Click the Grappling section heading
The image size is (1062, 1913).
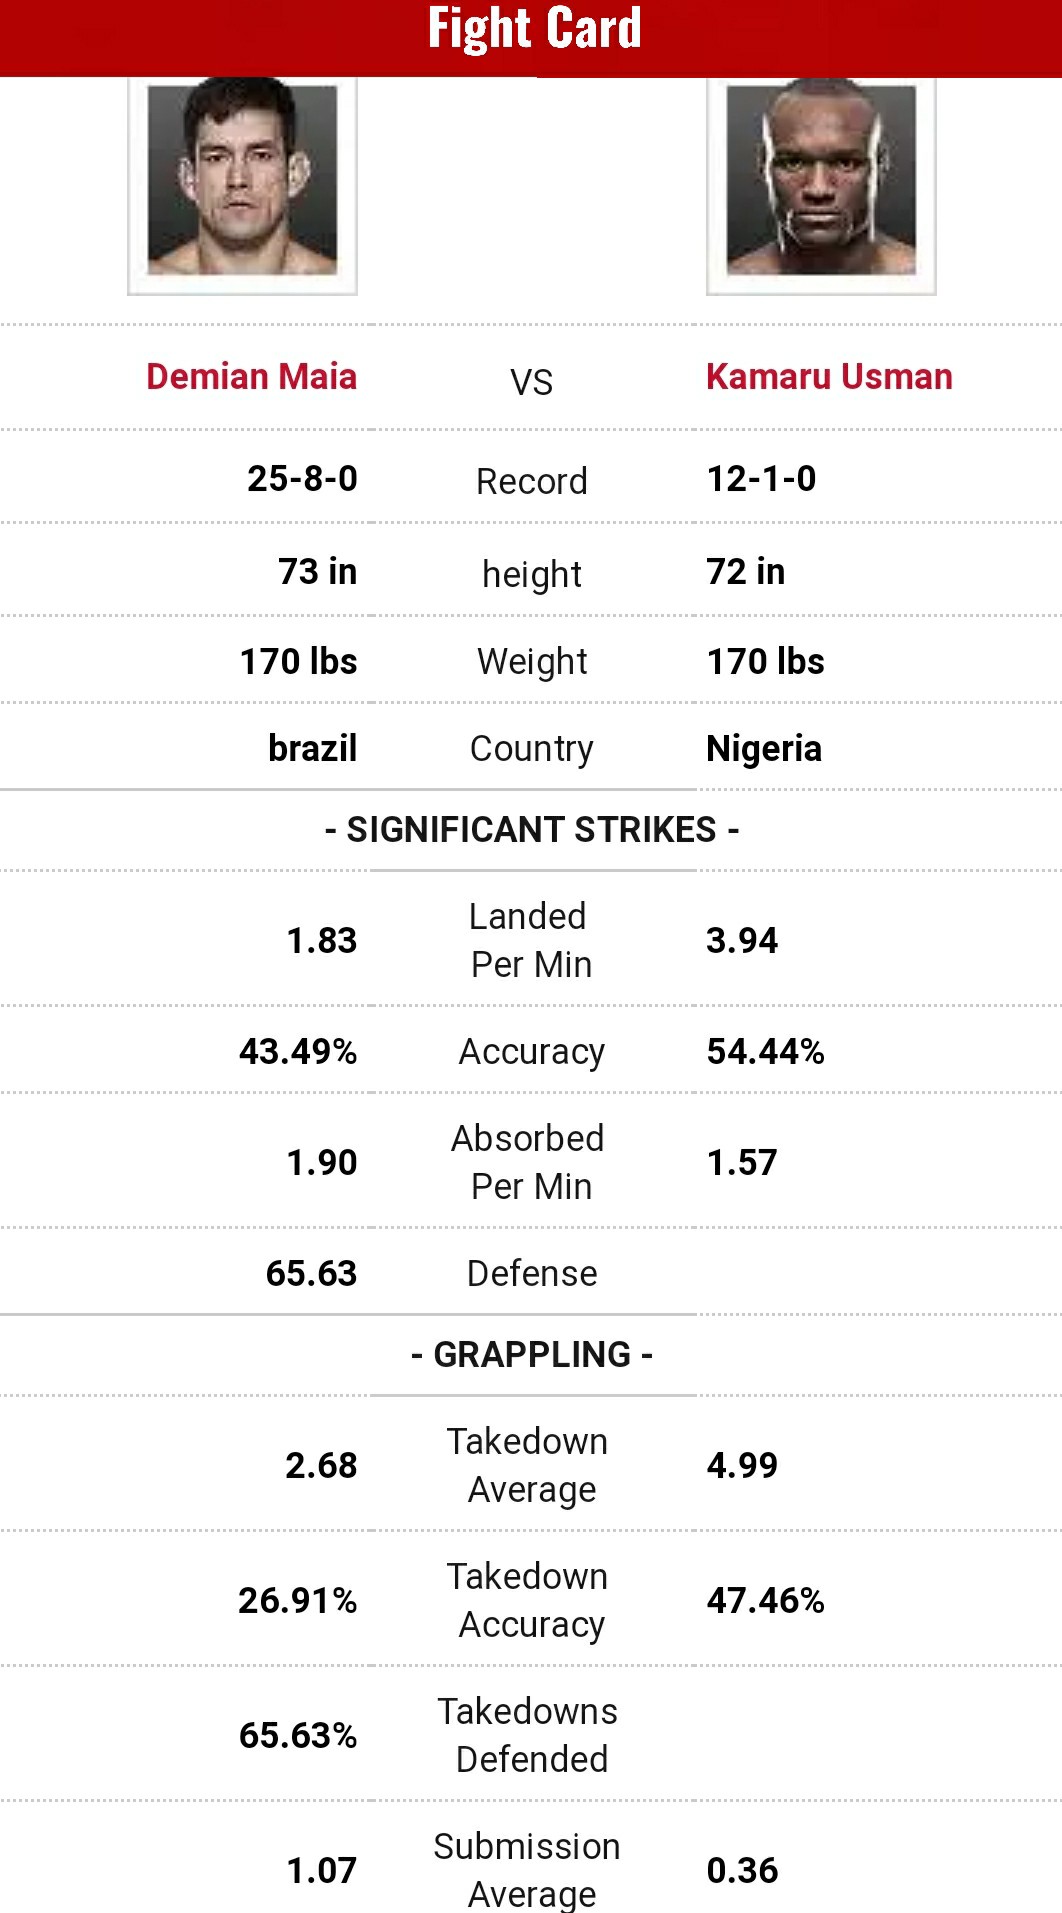532,1354
